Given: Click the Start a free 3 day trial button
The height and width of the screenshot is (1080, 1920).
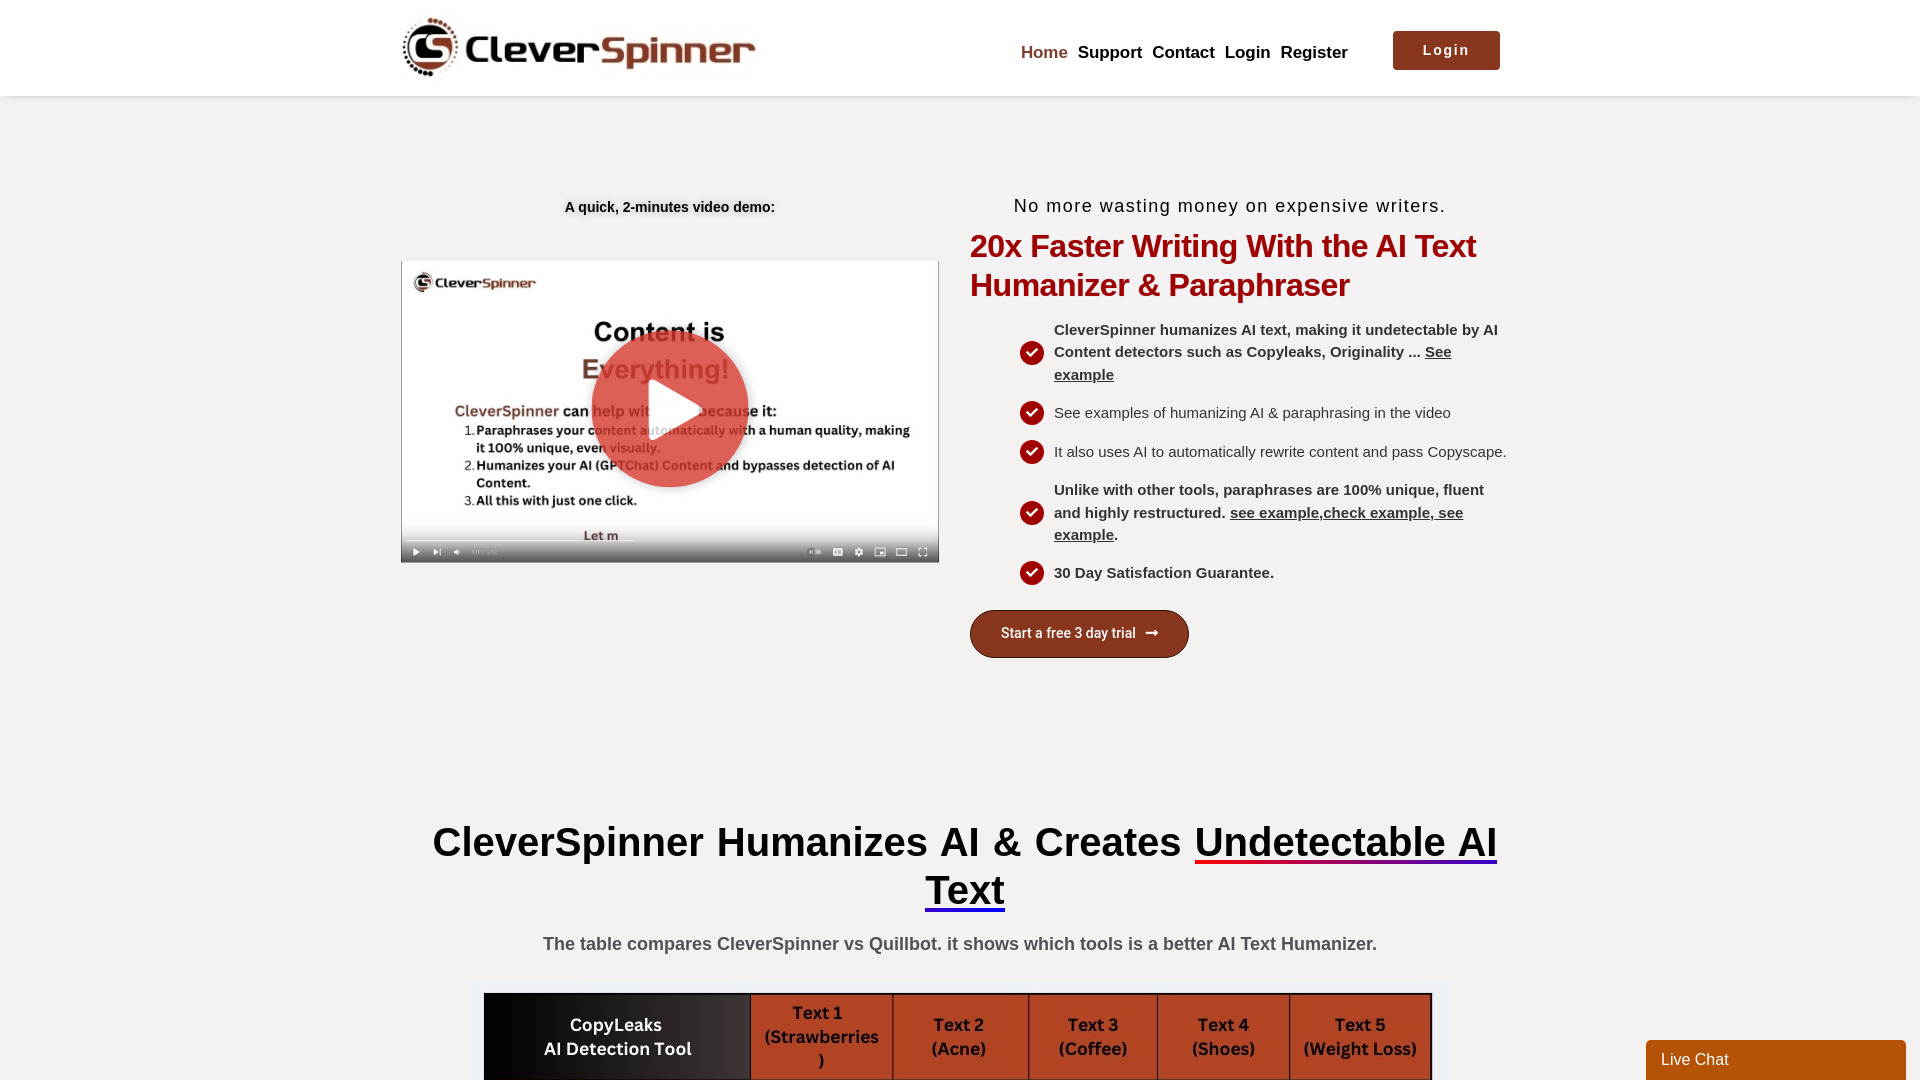Looking at the screenshot, I should tap(1079, 633).
